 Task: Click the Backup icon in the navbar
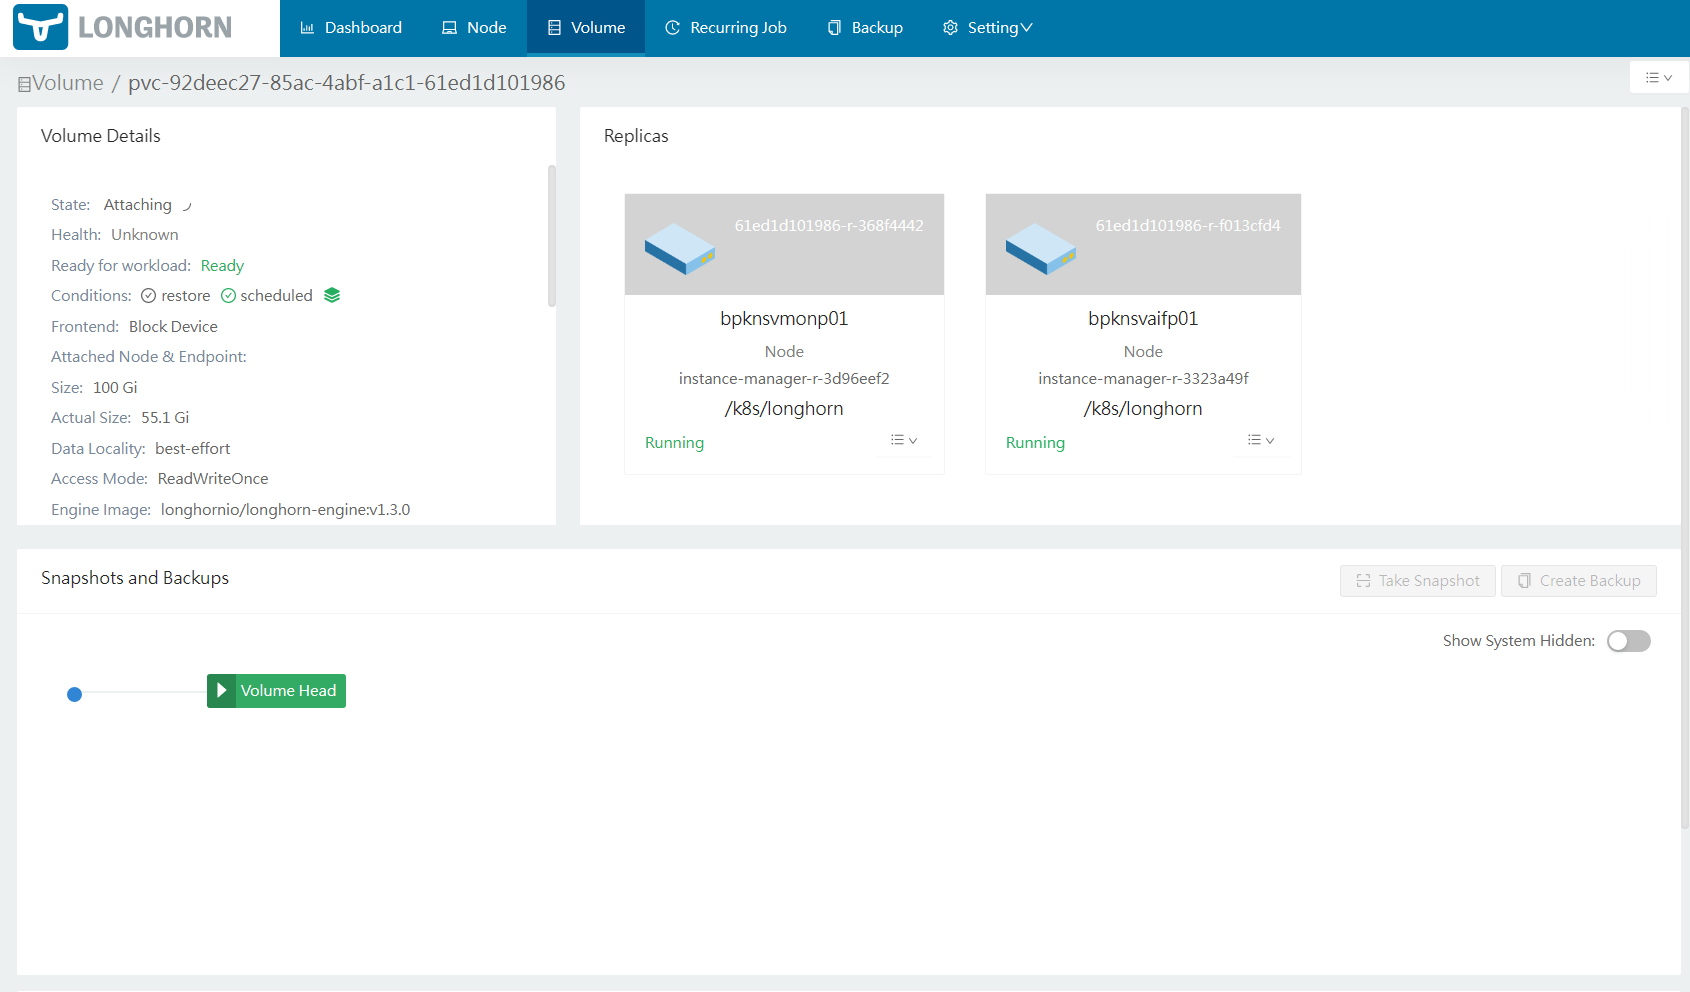[x=832, y=27]
